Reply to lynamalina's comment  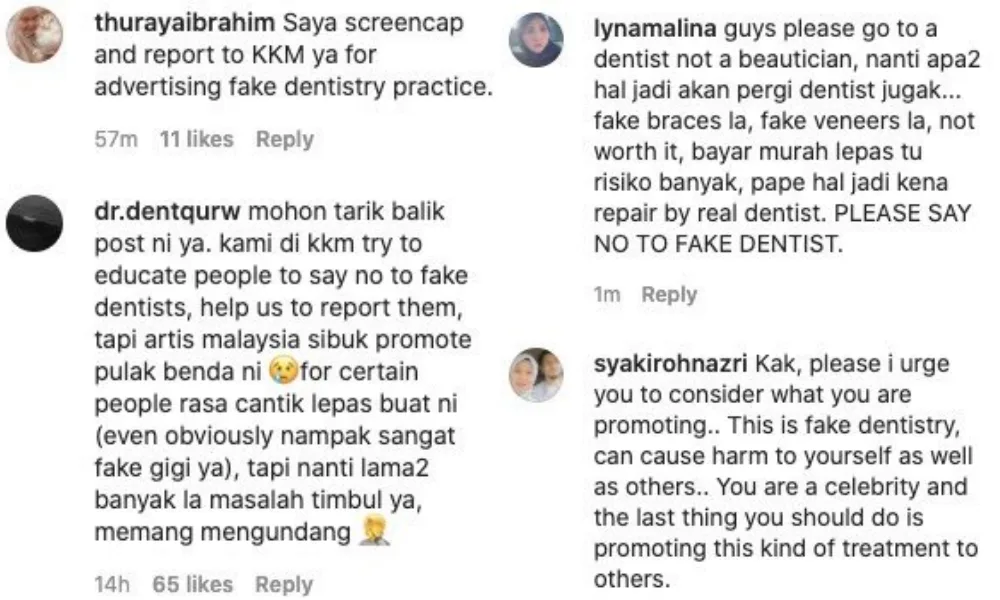669,294
